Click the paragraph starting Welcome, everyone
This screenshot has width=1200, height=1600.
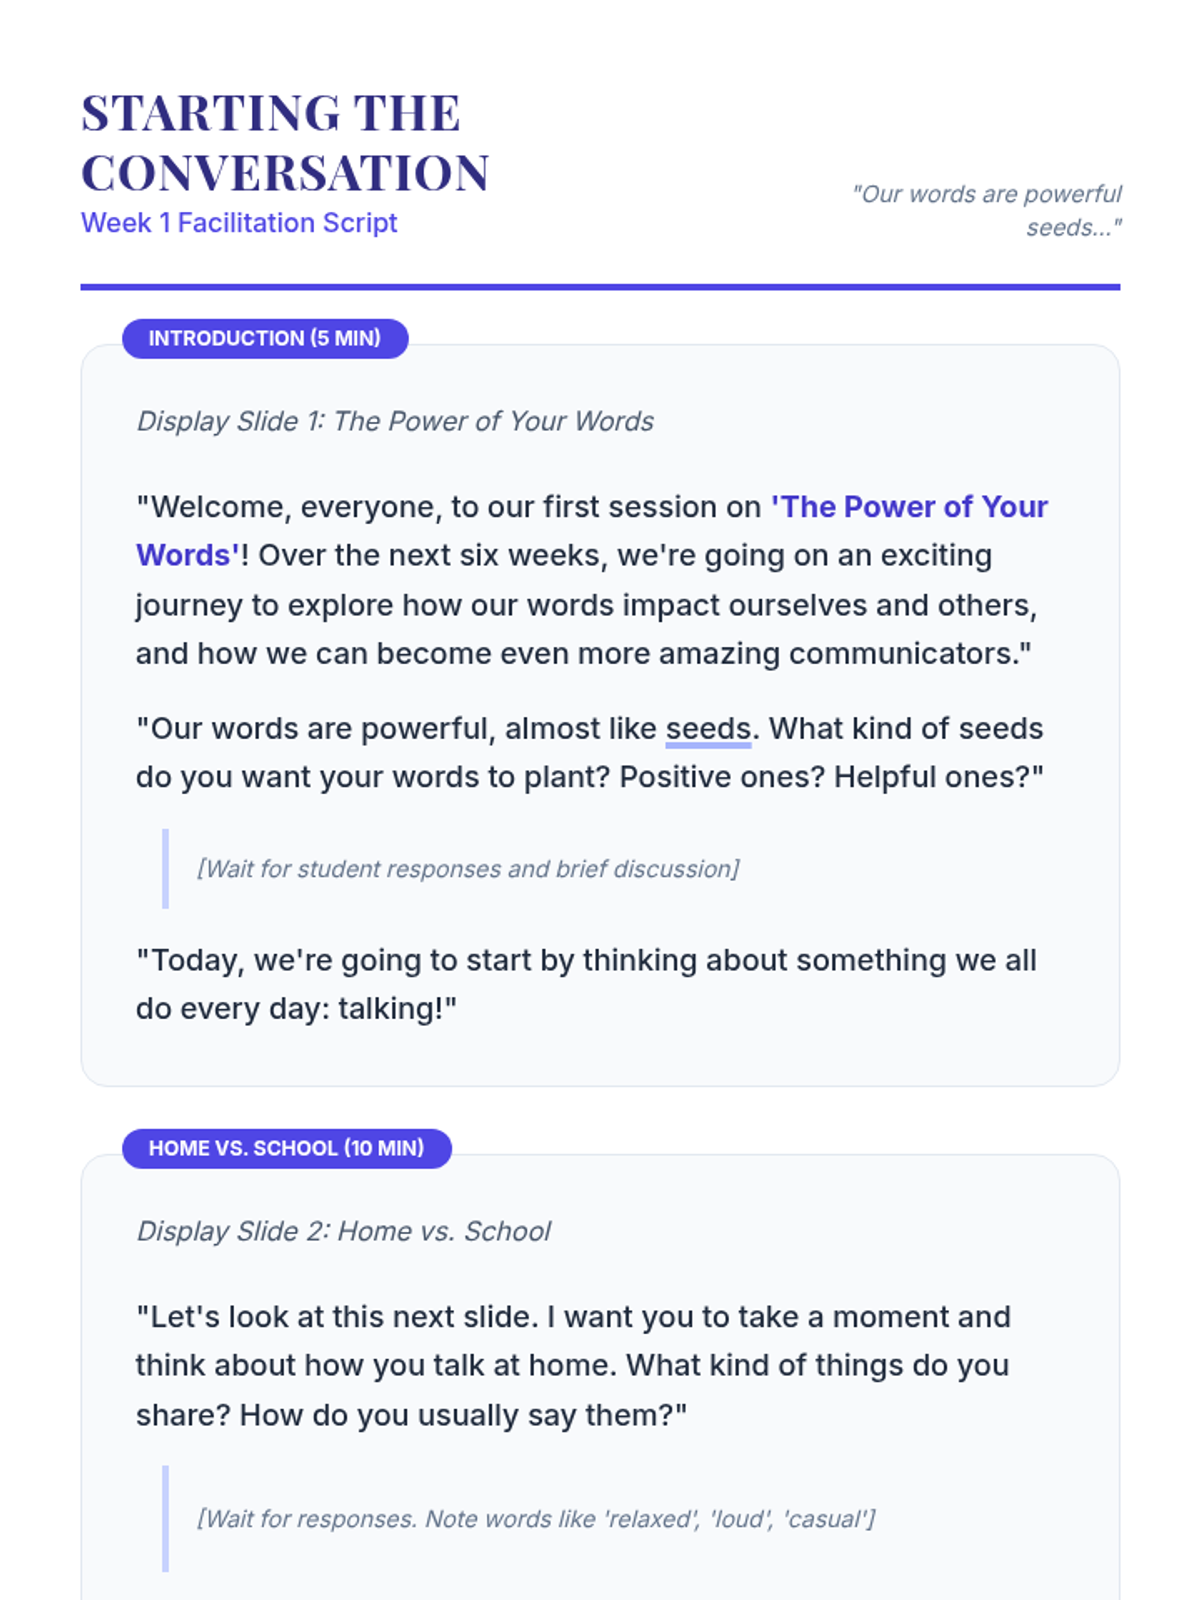pyautogui.click(x=592, y=580)
